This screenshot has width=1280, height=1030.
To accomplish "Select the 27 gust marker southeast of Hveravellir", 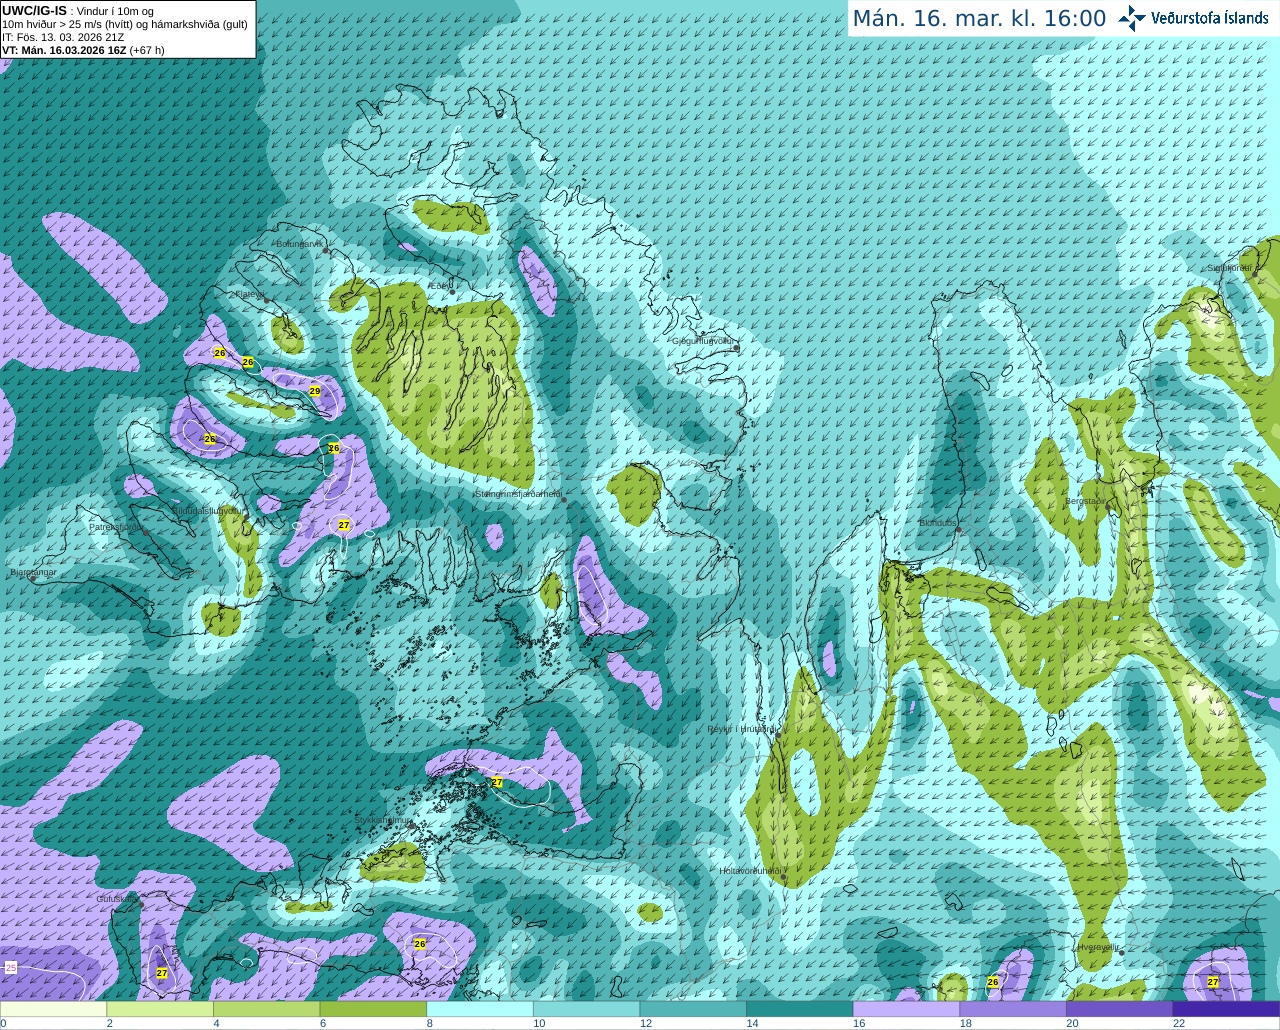I will tap(1213, 982).
